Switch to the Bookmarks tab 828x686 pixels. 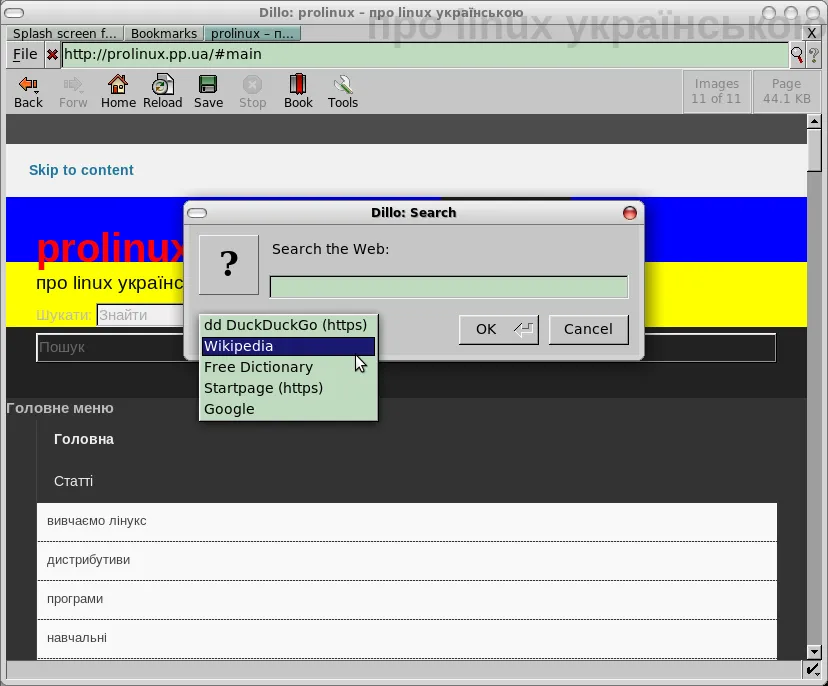[x=164, y=33]
